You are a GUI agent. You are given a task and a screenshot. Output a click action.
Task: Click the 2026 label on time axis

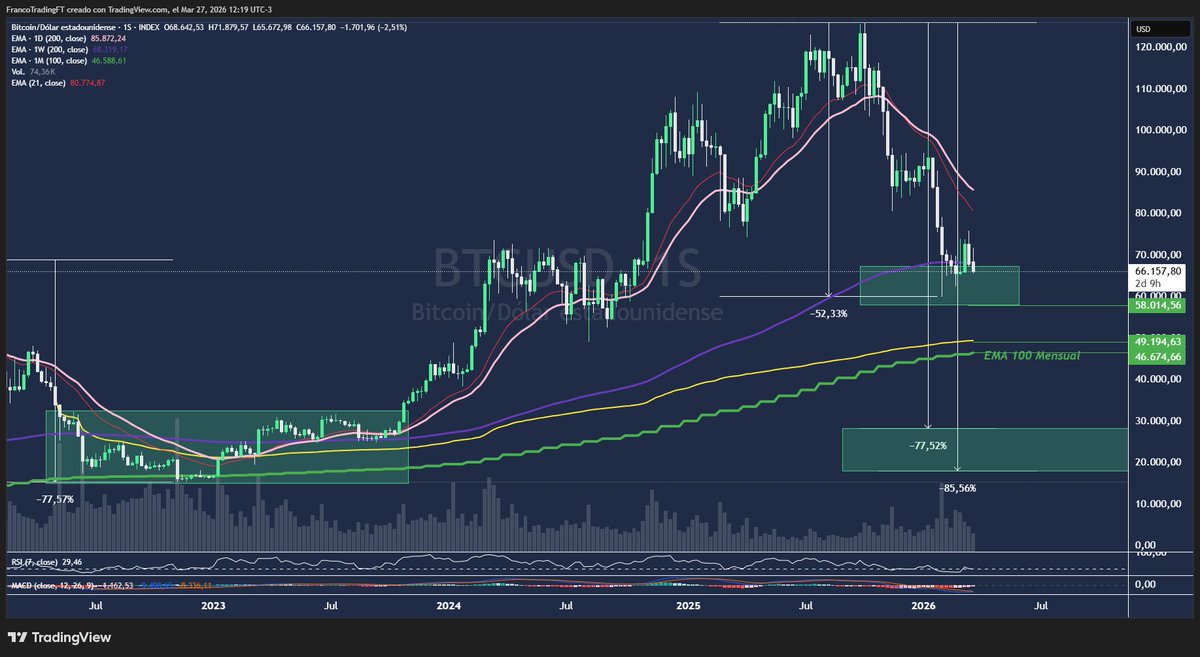(x=923, y=606)
